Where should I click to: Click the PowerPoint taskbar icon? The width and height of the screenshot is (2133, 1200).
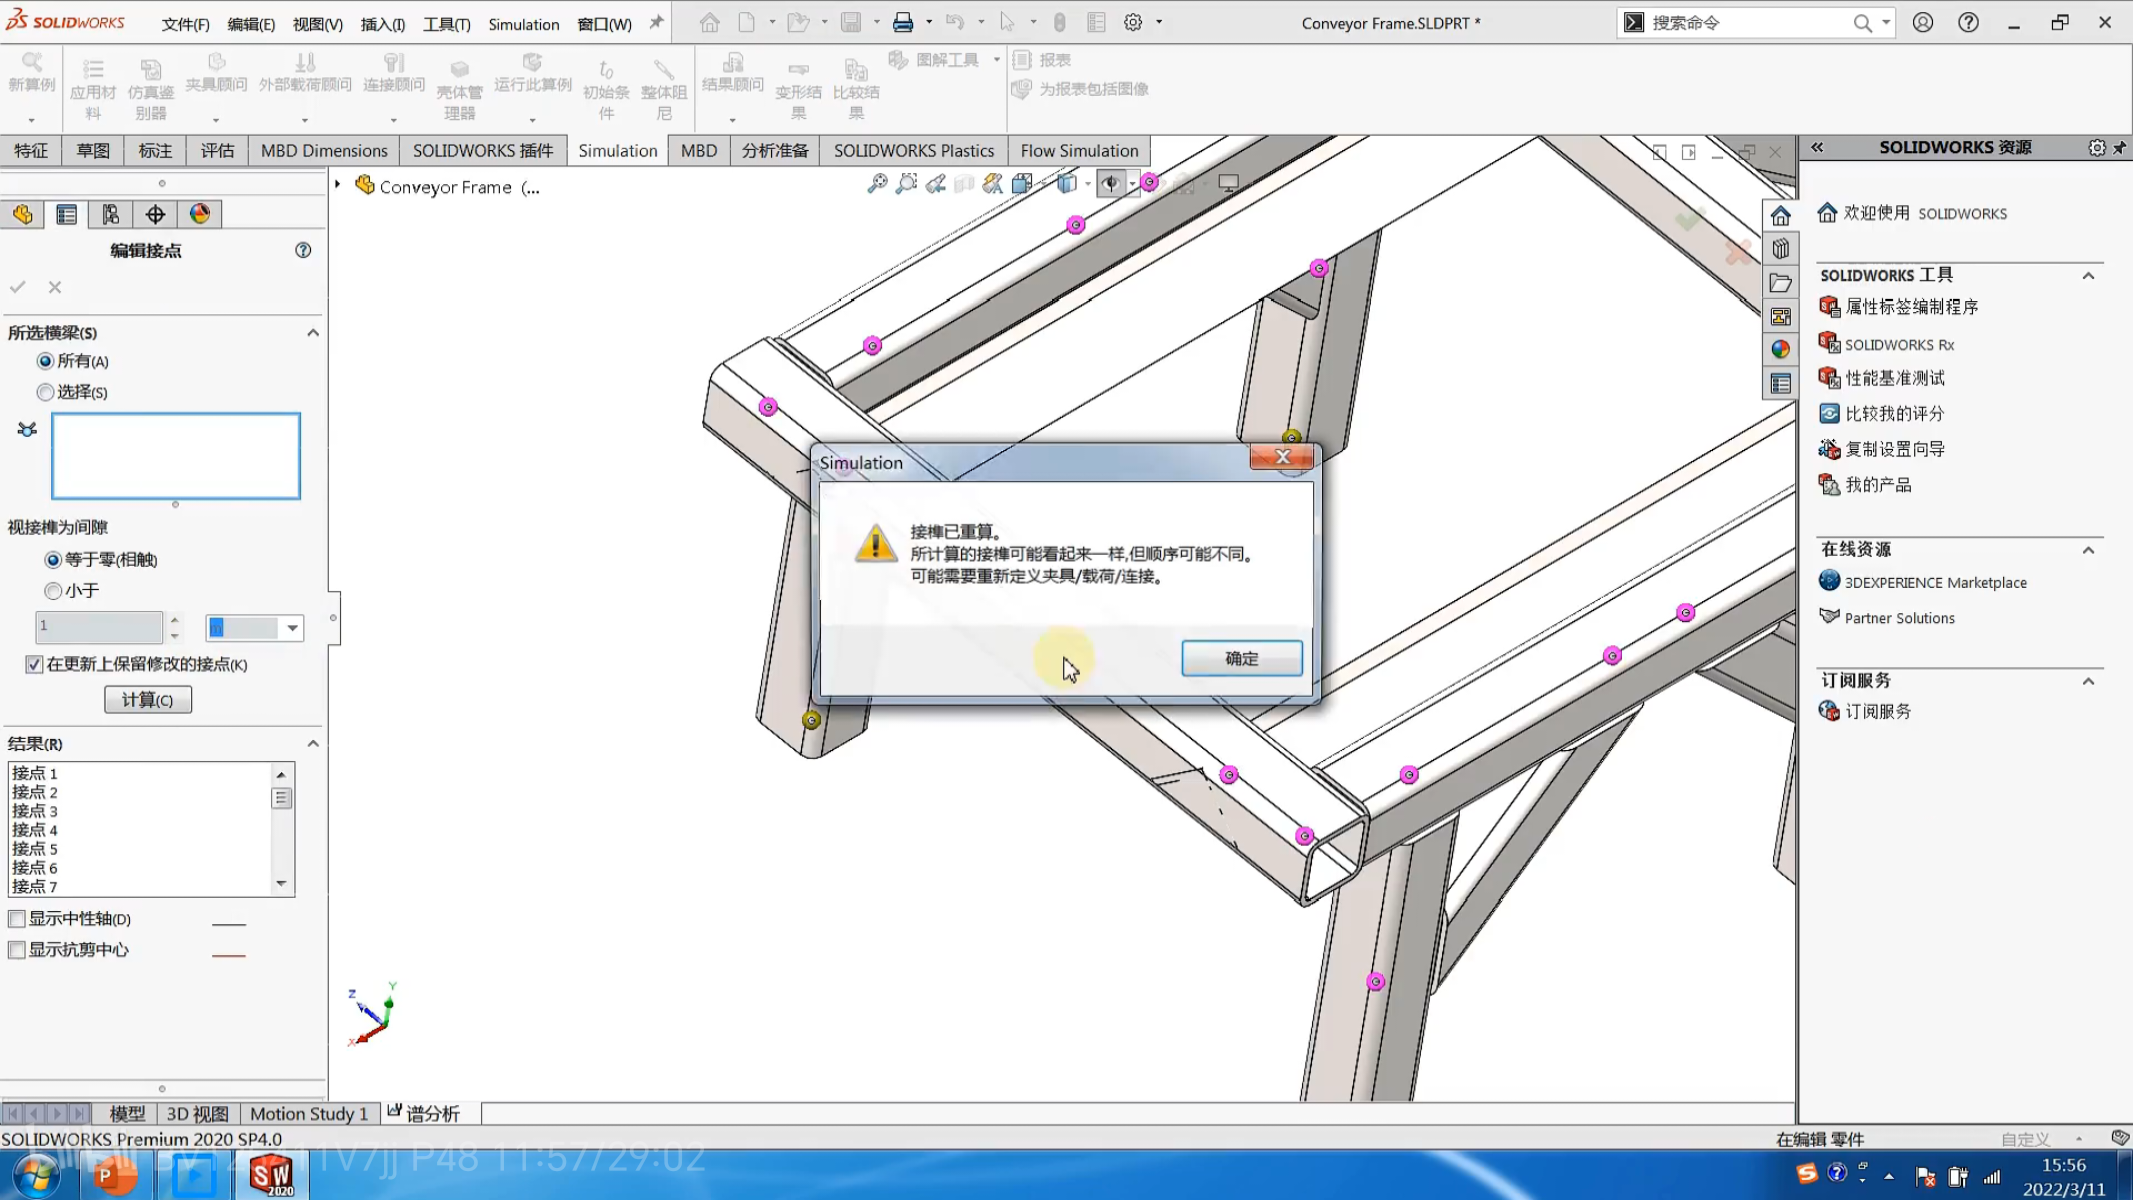(114, 1175)
